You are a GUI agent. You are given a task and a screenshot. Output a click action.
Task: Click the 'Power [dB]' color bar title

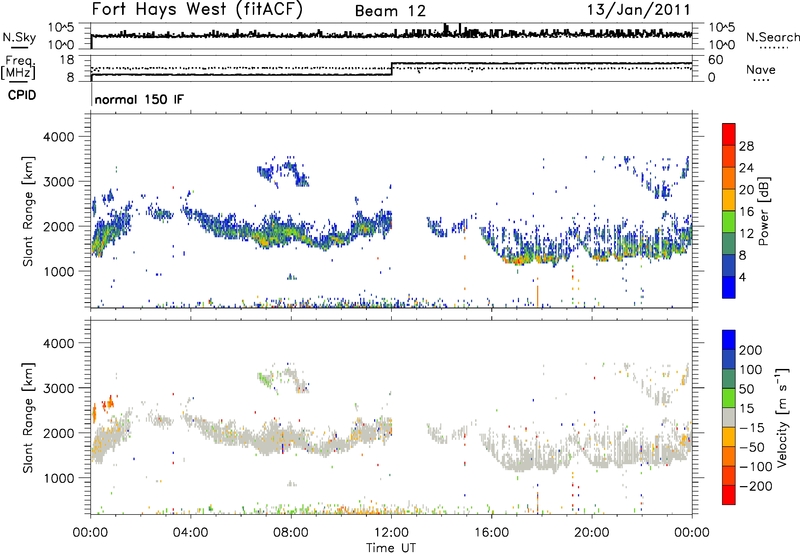pyautogui.click(x=763, y=212)
